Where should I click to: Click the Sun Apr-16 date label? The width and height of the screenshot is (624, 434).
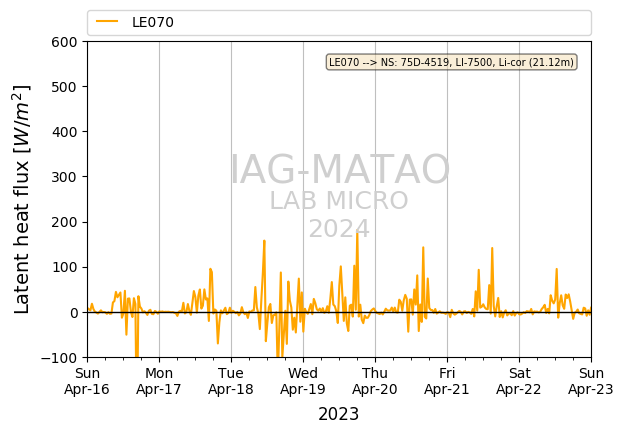click(x=87, y=381)
